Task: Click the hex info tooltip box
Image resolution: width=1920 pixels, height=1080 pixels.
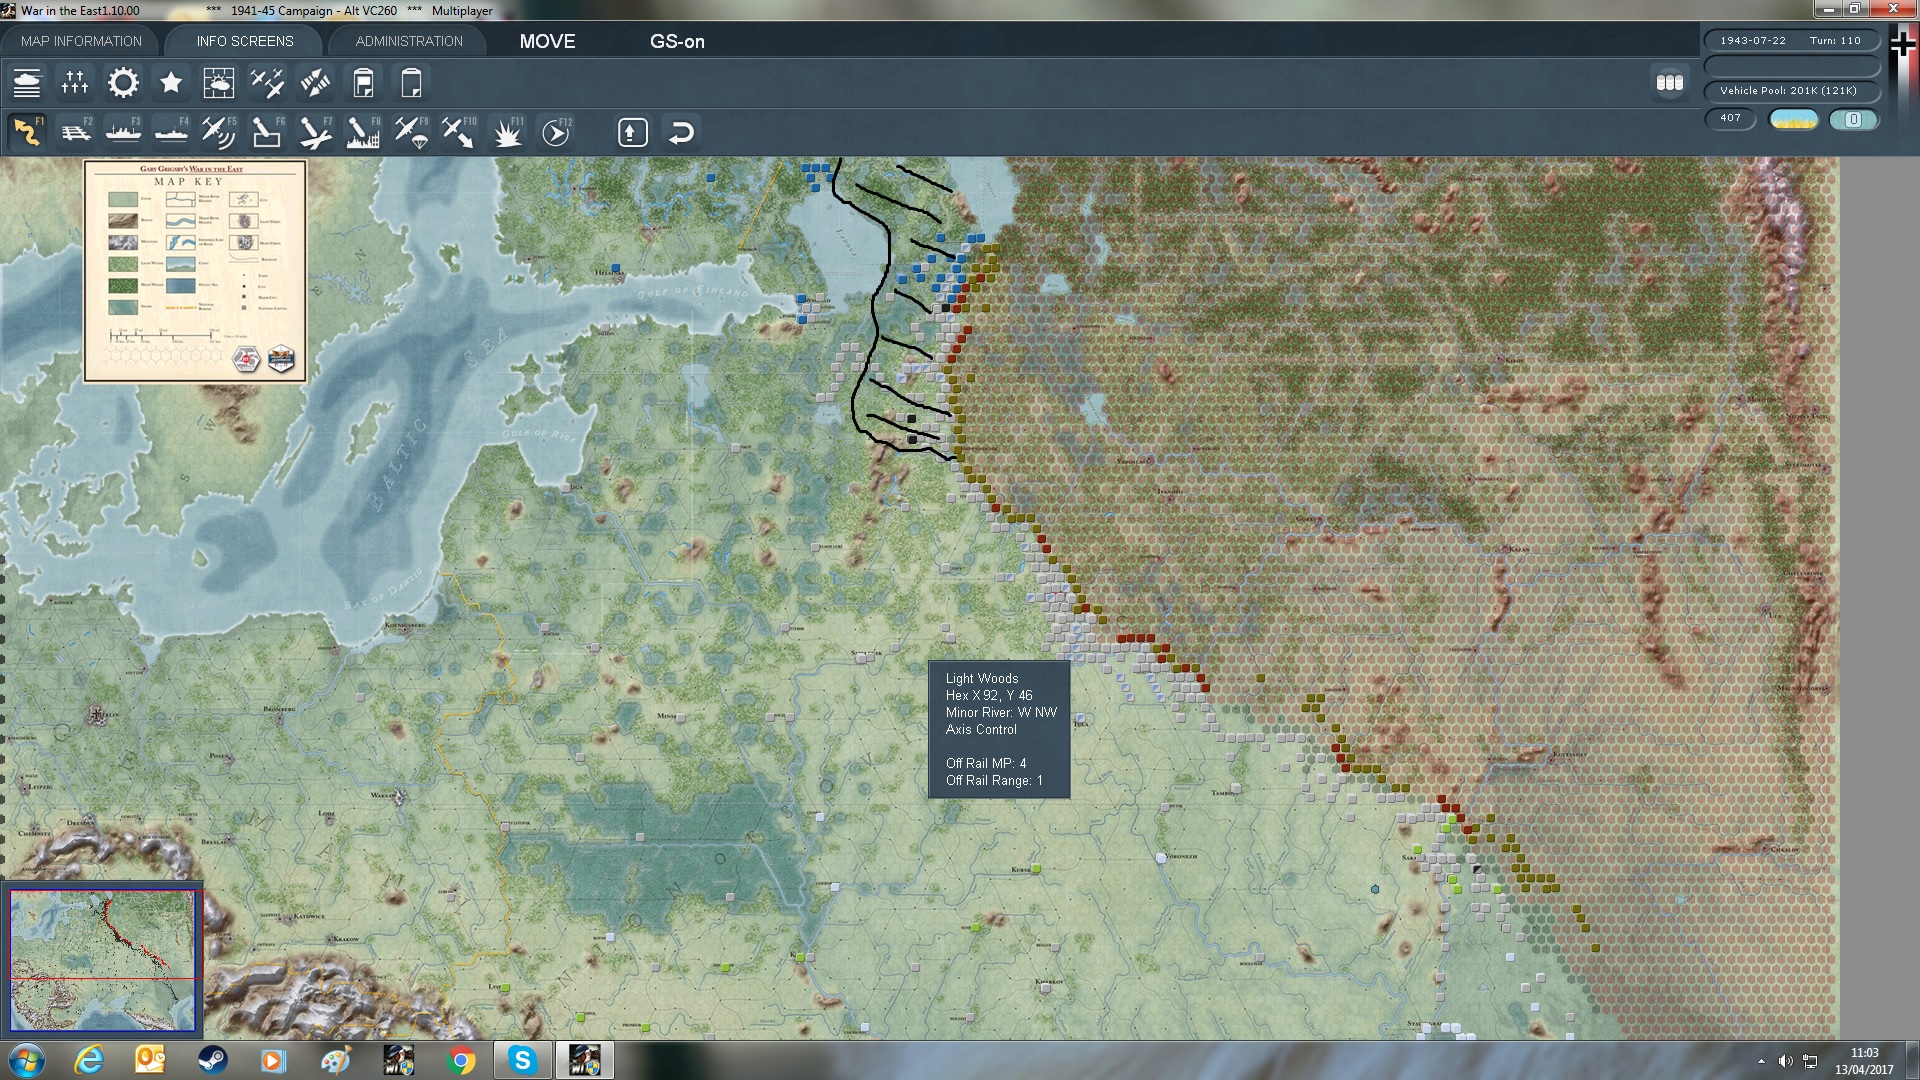Action: coord(999,729)
